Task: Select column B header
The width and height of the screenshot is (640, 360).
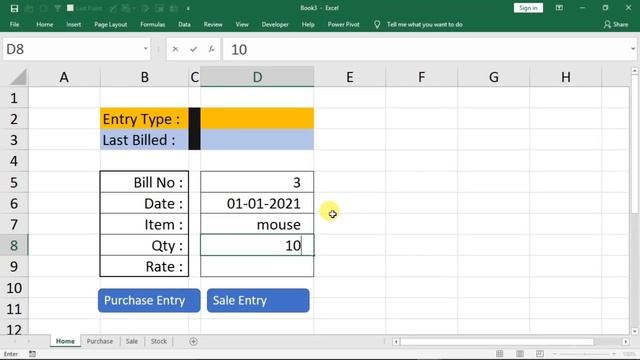Action: [144, 77]
